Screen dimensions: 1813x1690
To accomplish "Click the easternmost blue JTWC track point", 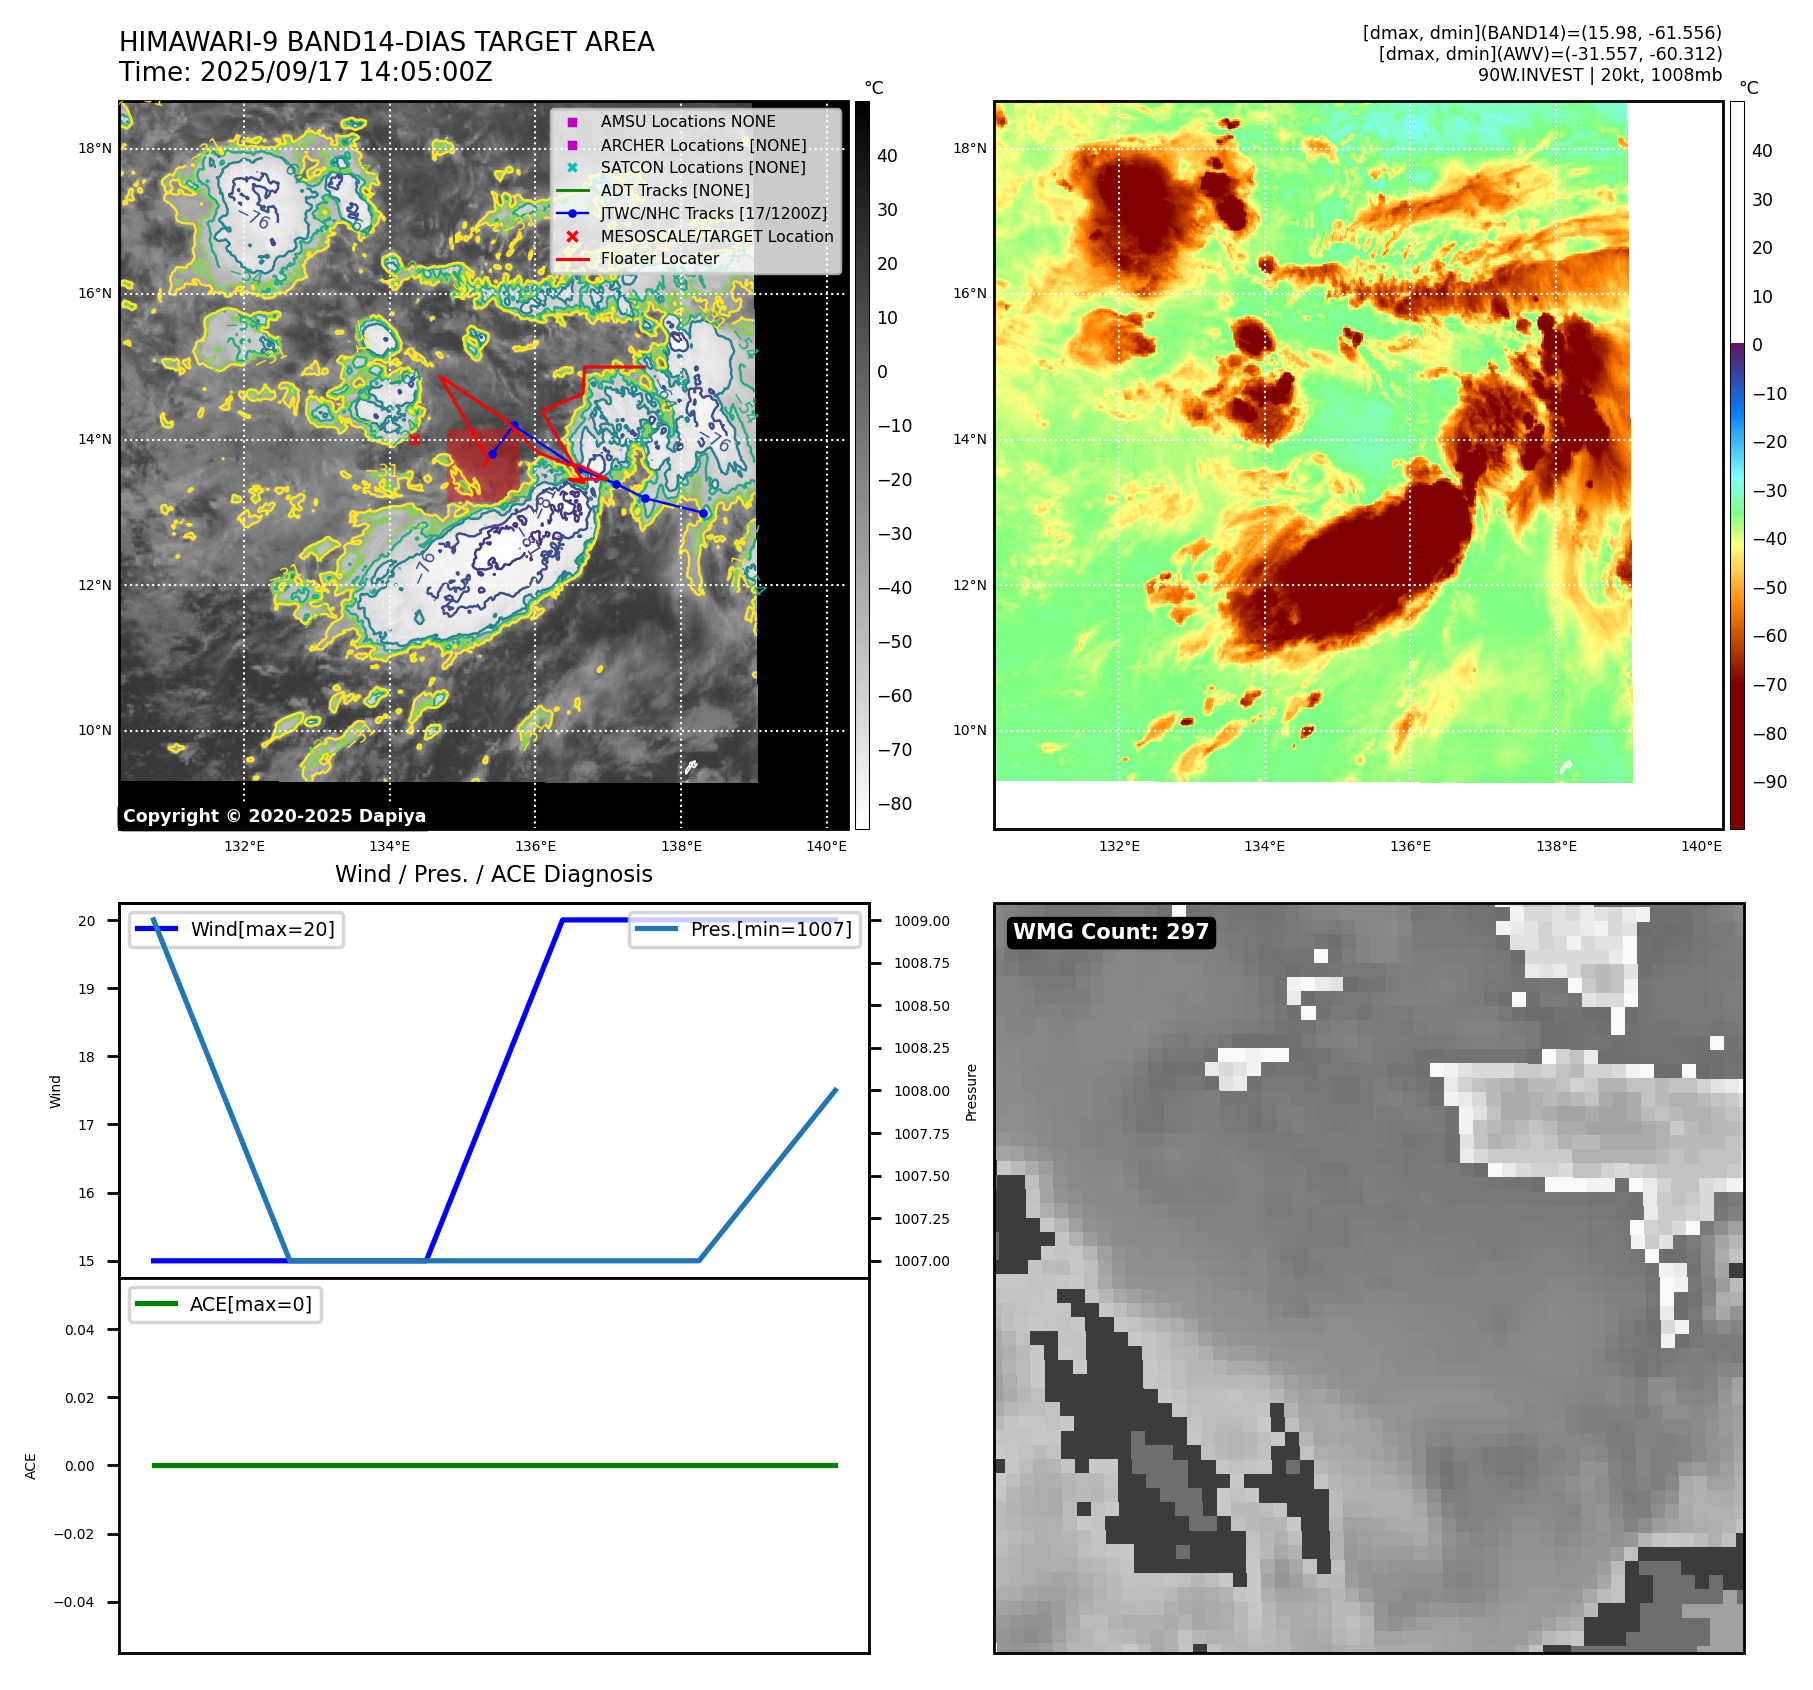I will coord(704,513).
